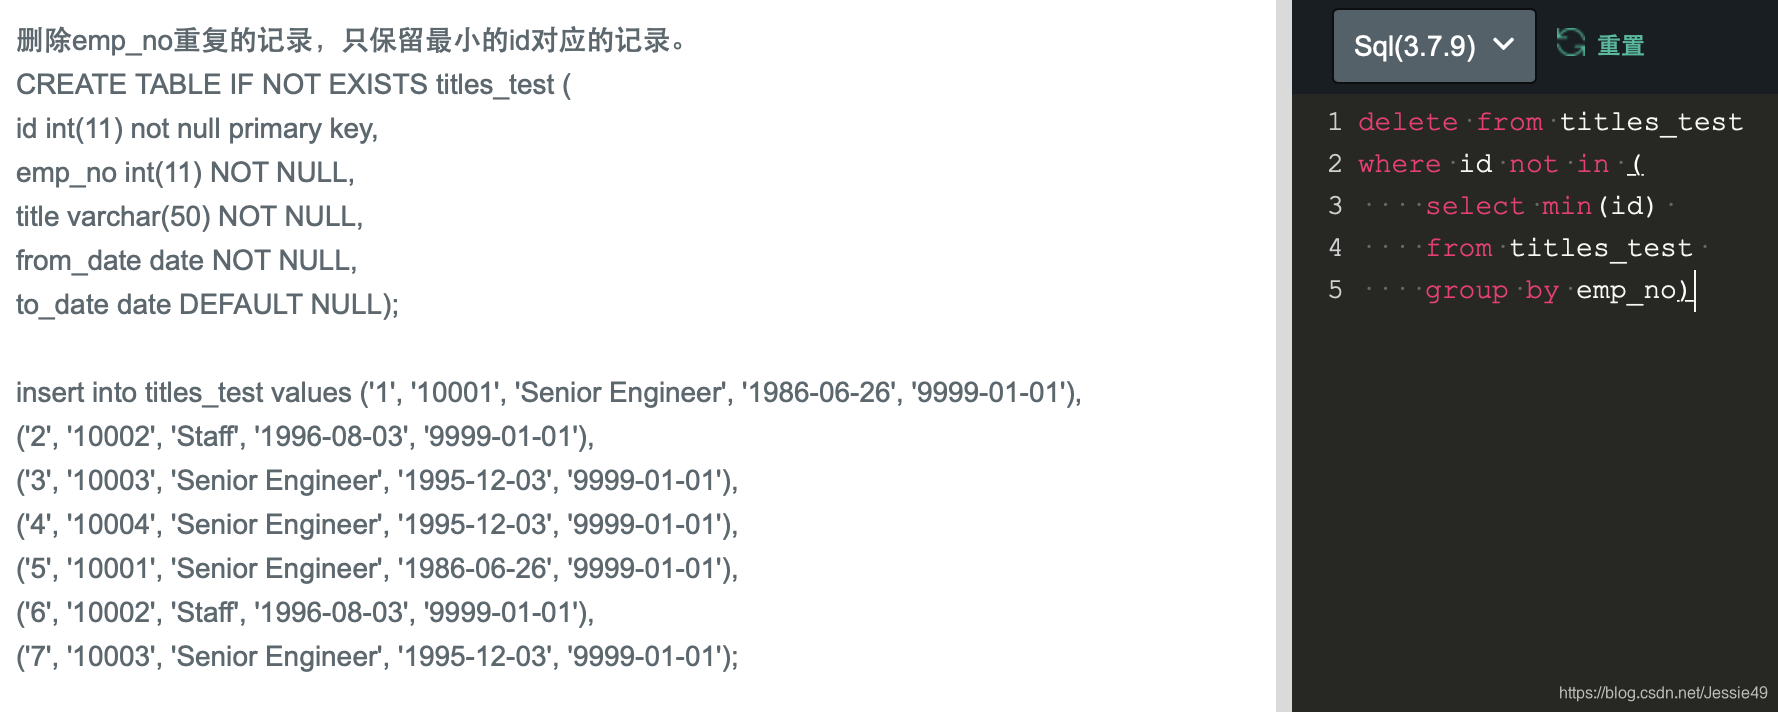Click 'group' keyword in line 5
The image size is (1778, 712).
(x=1466, y=291)
